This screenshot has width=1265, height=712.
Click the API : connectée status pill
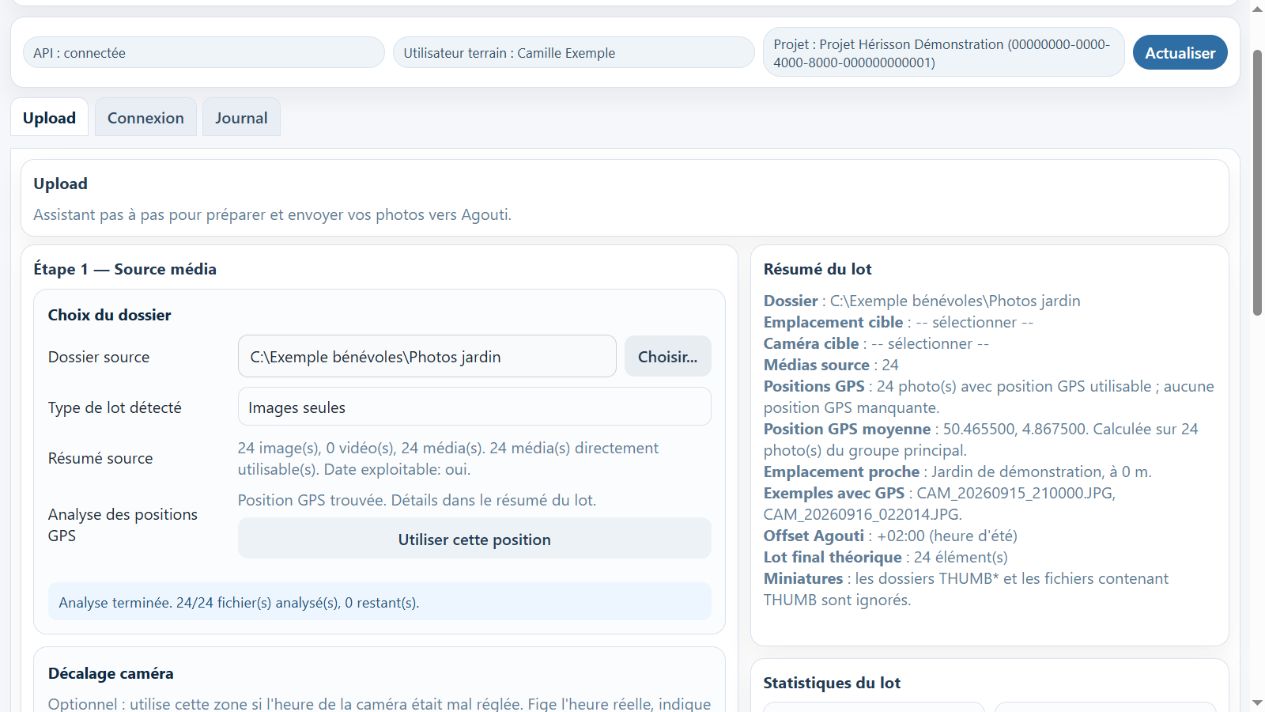203,53
